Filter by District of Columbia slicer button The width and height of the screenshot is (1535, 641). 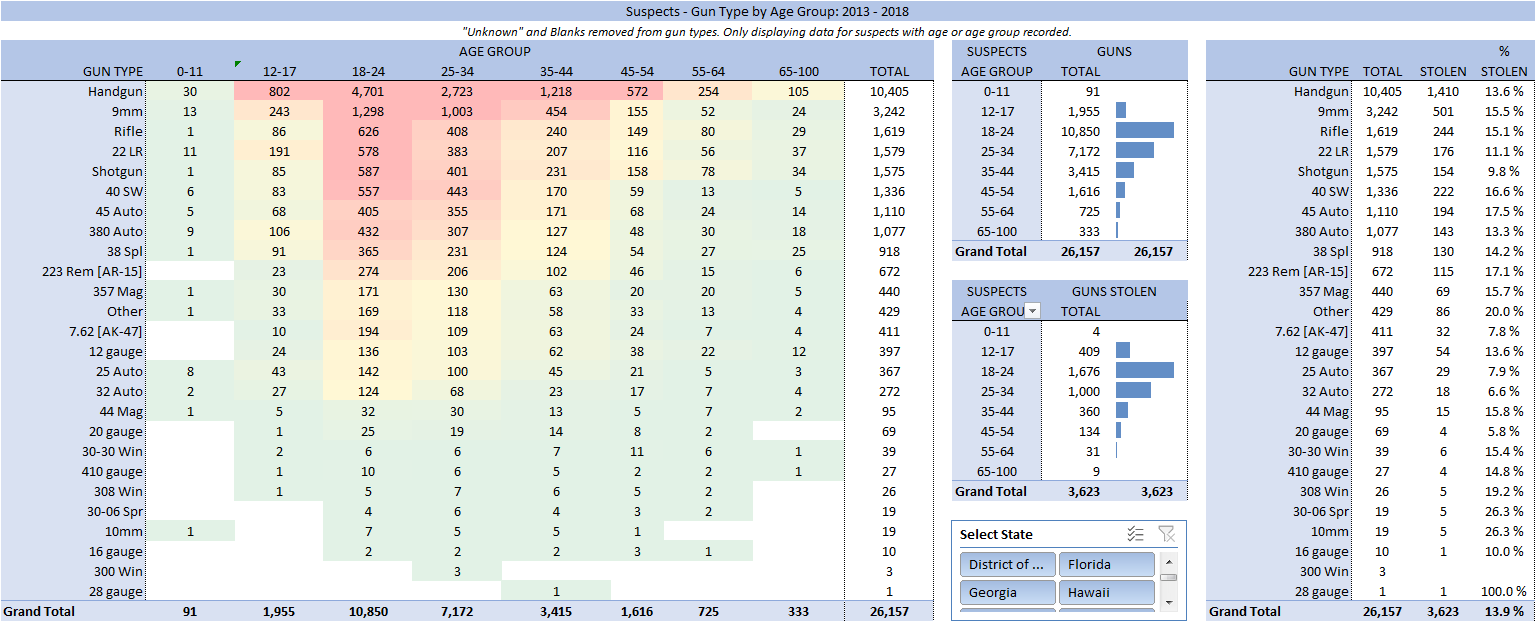point(1007,564)
